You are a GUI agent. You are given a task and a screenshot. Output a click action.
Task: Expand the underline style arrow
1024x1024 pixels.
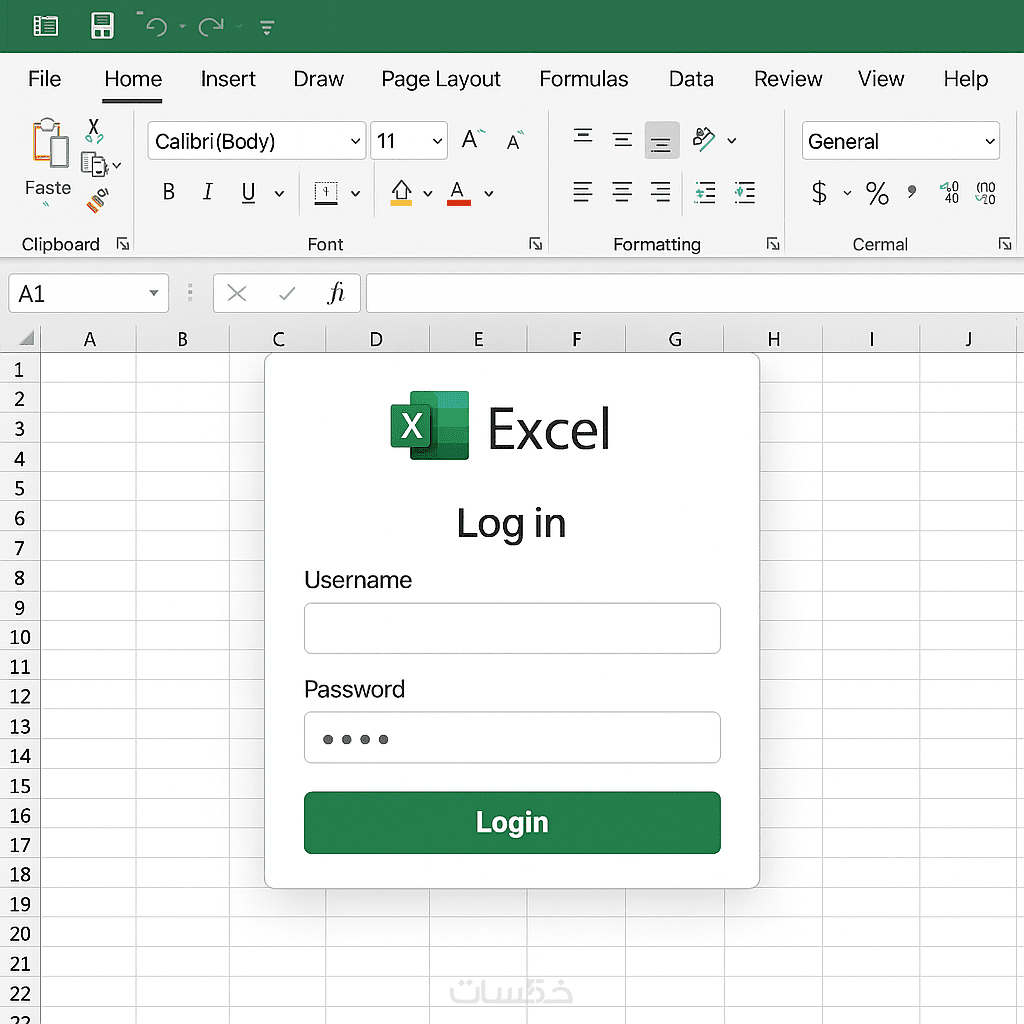click(x=280, y=193)
